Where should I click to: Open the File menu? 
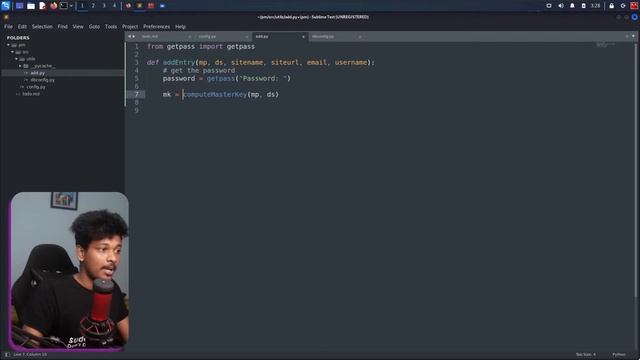pos(9,27)
